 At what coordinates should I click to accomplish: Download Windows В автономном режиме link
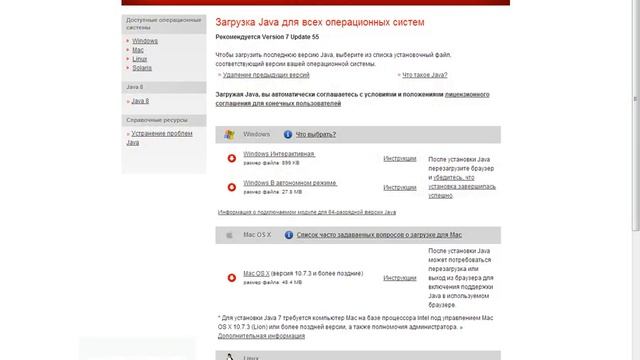pyautogui.click(x=290, y=183)
